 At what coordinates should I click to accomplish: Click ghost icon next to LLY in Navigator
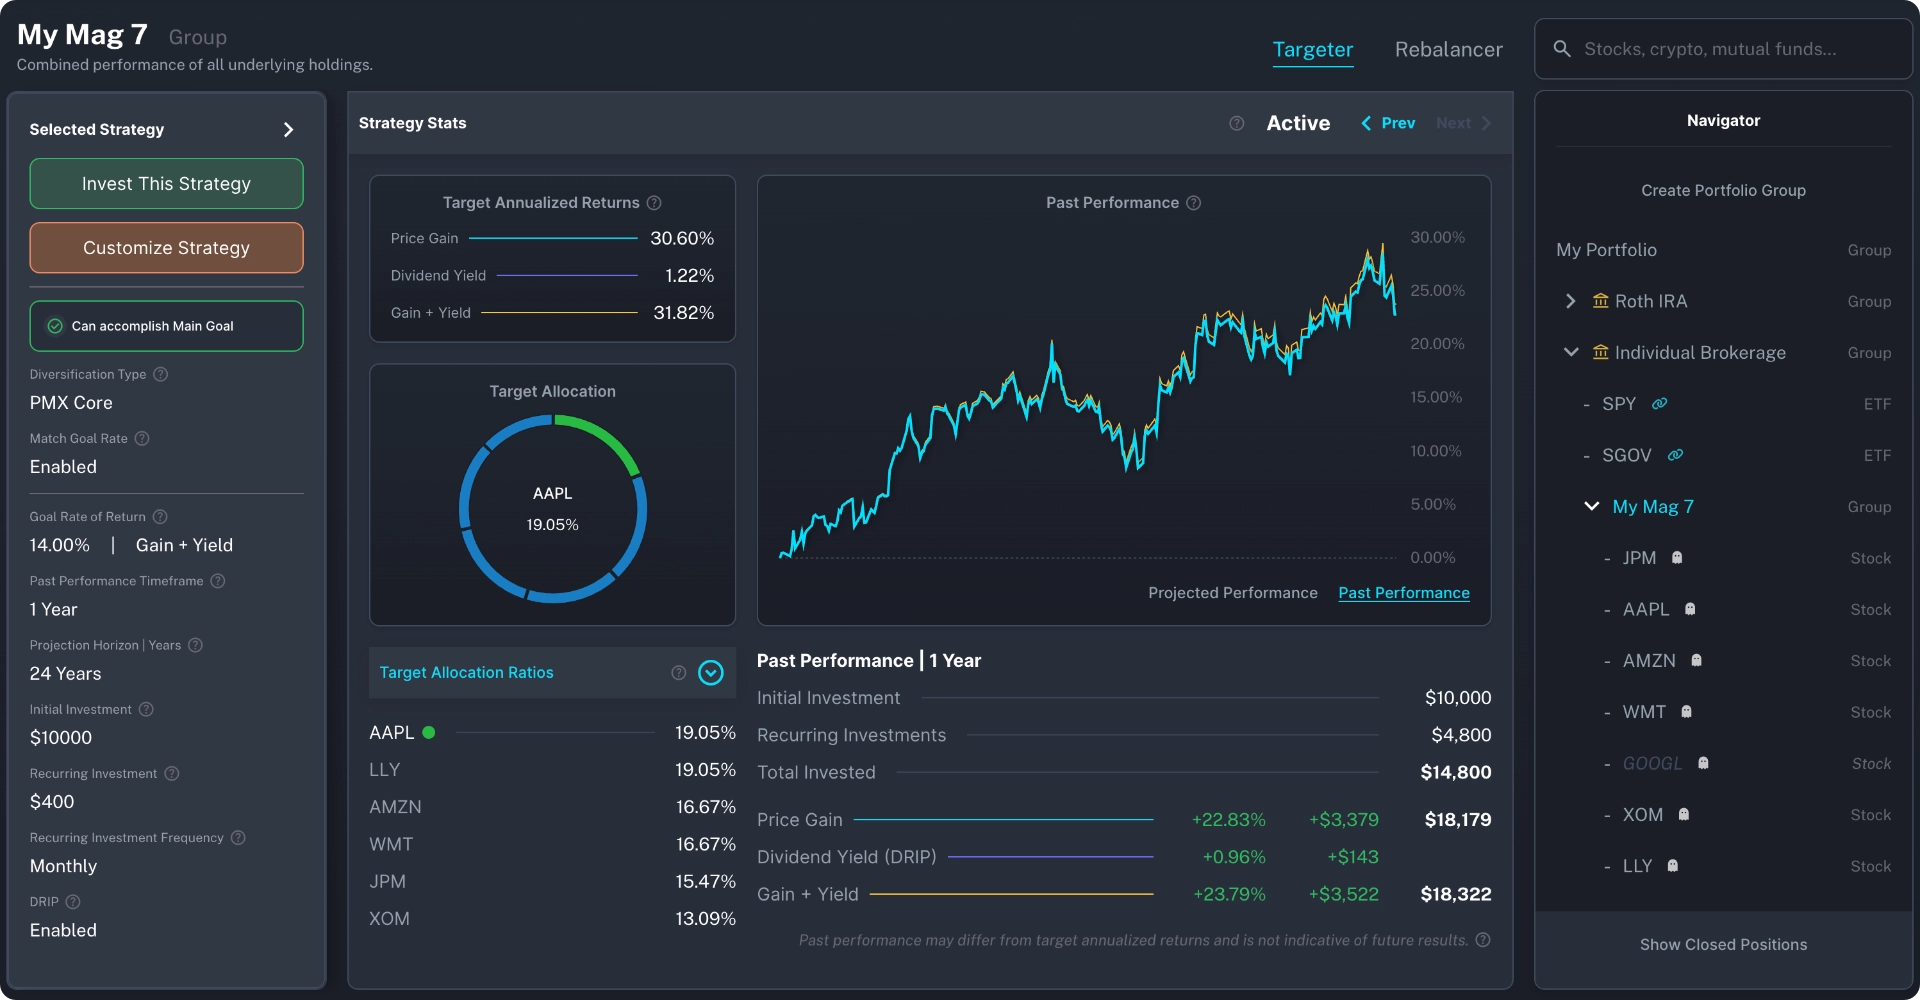1672,866
